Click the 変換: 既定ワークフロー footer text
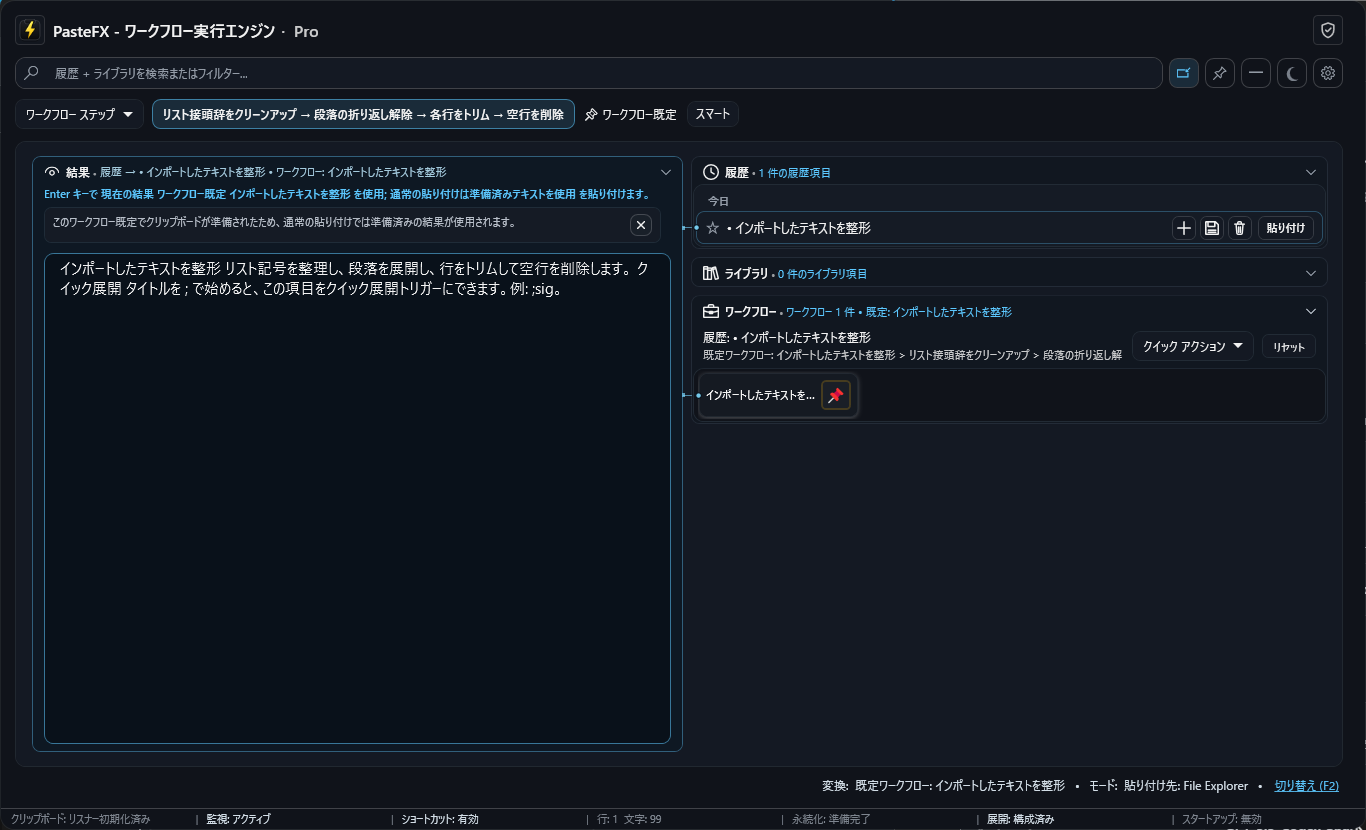 coord(943,786)
